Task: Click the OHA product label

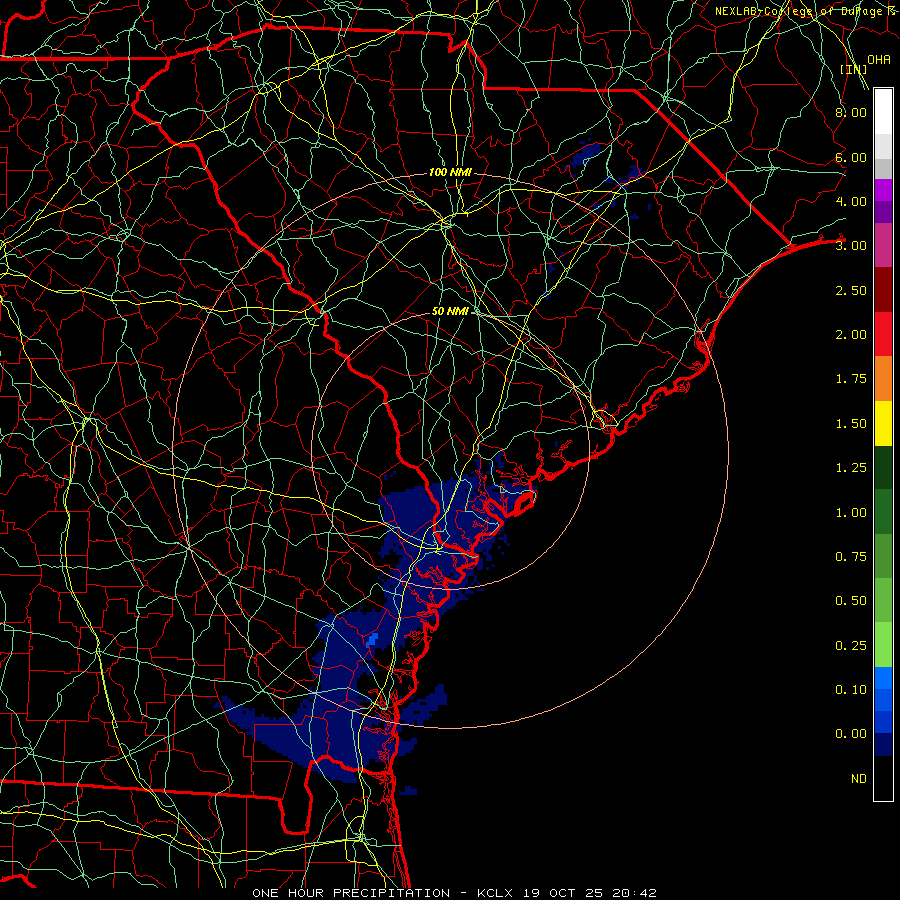Action: click(x=879, y=60)
